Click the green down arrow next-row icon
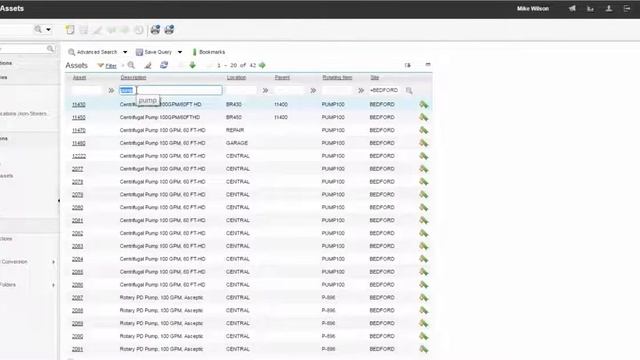The width and height of the screenshot is (640, 360). (193, 65)
